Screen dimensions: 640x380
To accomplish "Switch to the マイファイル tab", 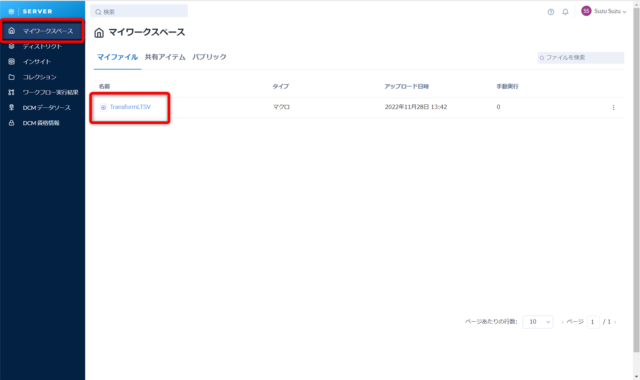I will pos(117,57).
